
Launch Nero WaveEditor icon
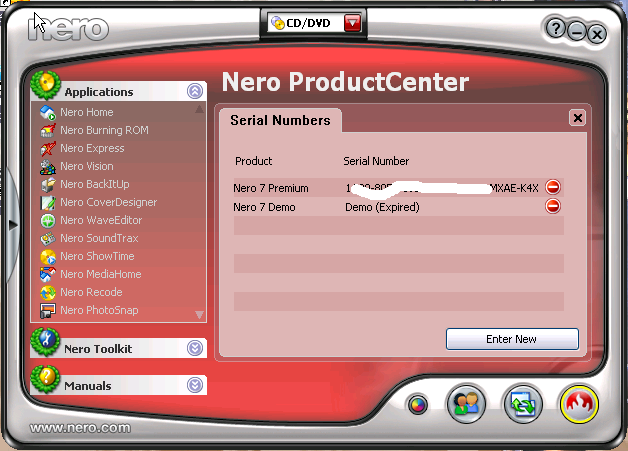pyautogui.click(x=48, y=221)
